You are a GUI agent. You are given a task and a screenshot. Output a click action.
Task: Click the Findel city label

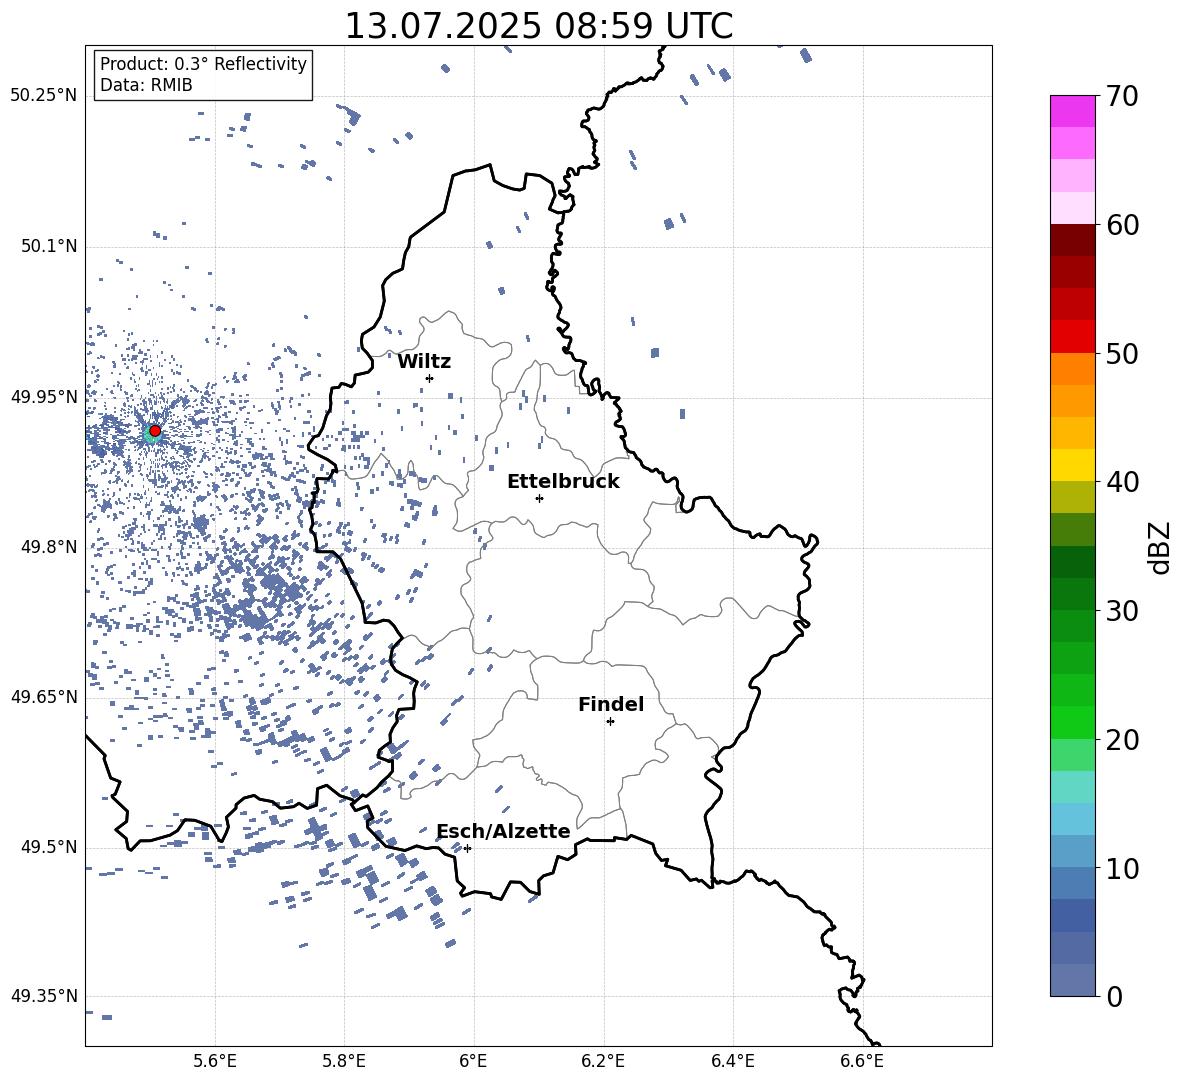(x=611, y=704)
